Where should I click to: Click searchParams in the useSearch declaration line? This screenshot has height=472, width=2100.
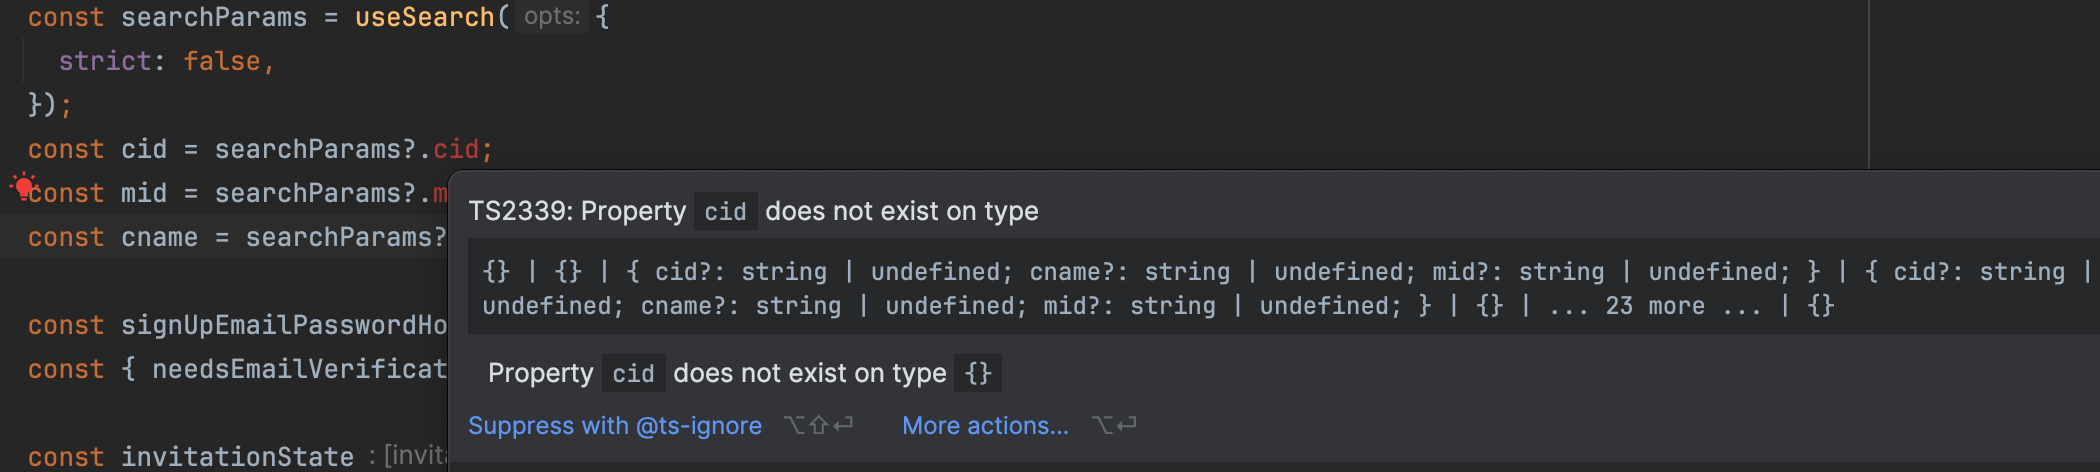[x=214, y=17]
